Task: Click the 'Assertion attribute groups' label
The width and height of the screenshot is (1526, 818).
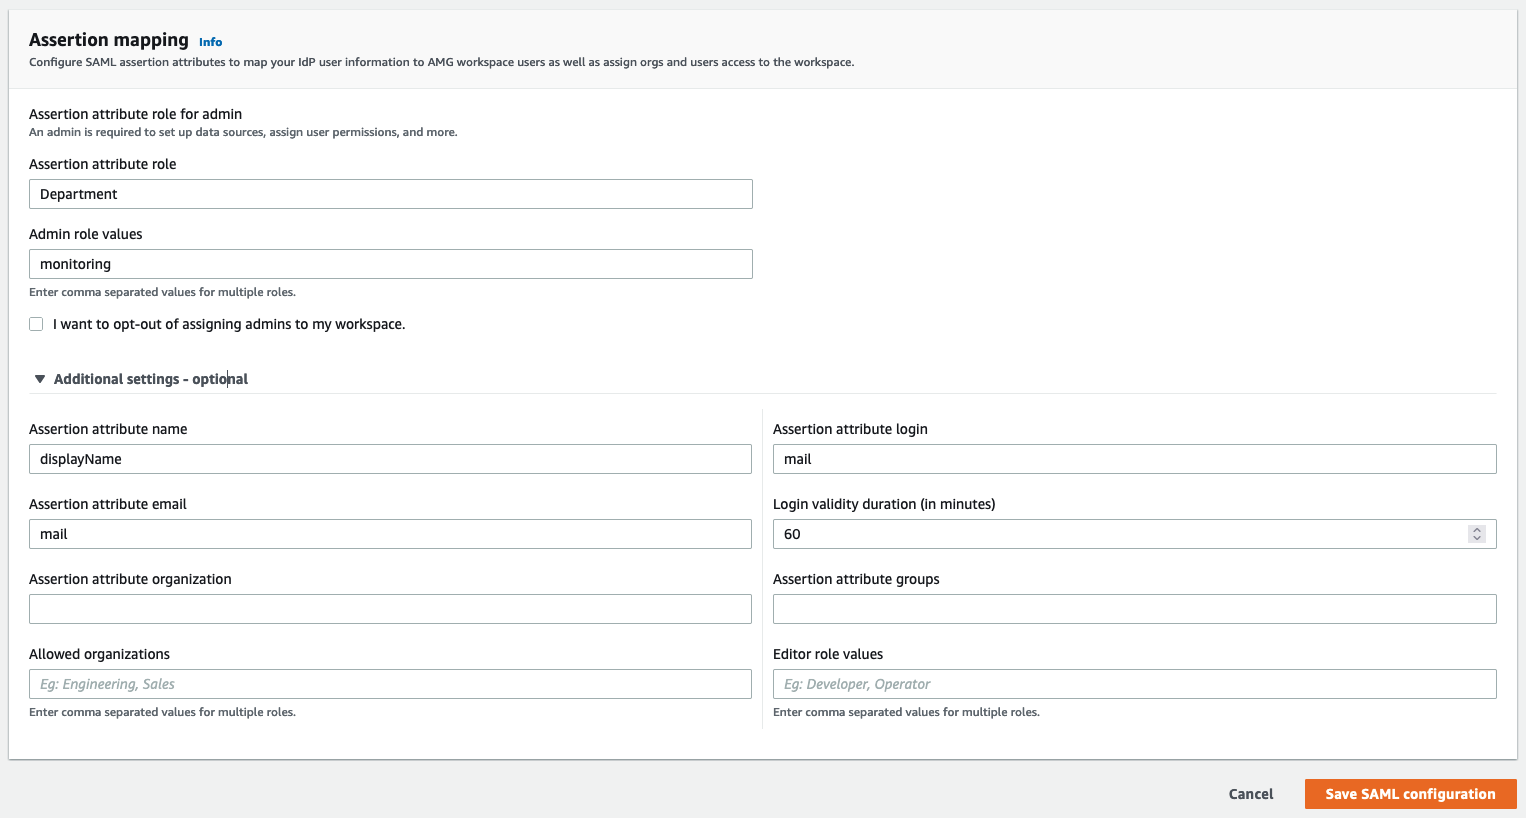Action: 856,579
